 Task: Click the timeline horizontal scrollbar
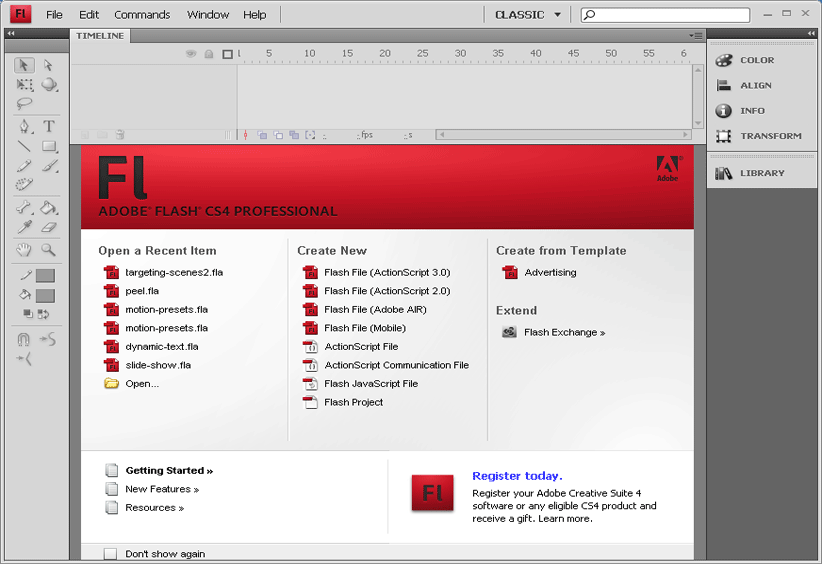pyautogui.click(x=564, y=135)
